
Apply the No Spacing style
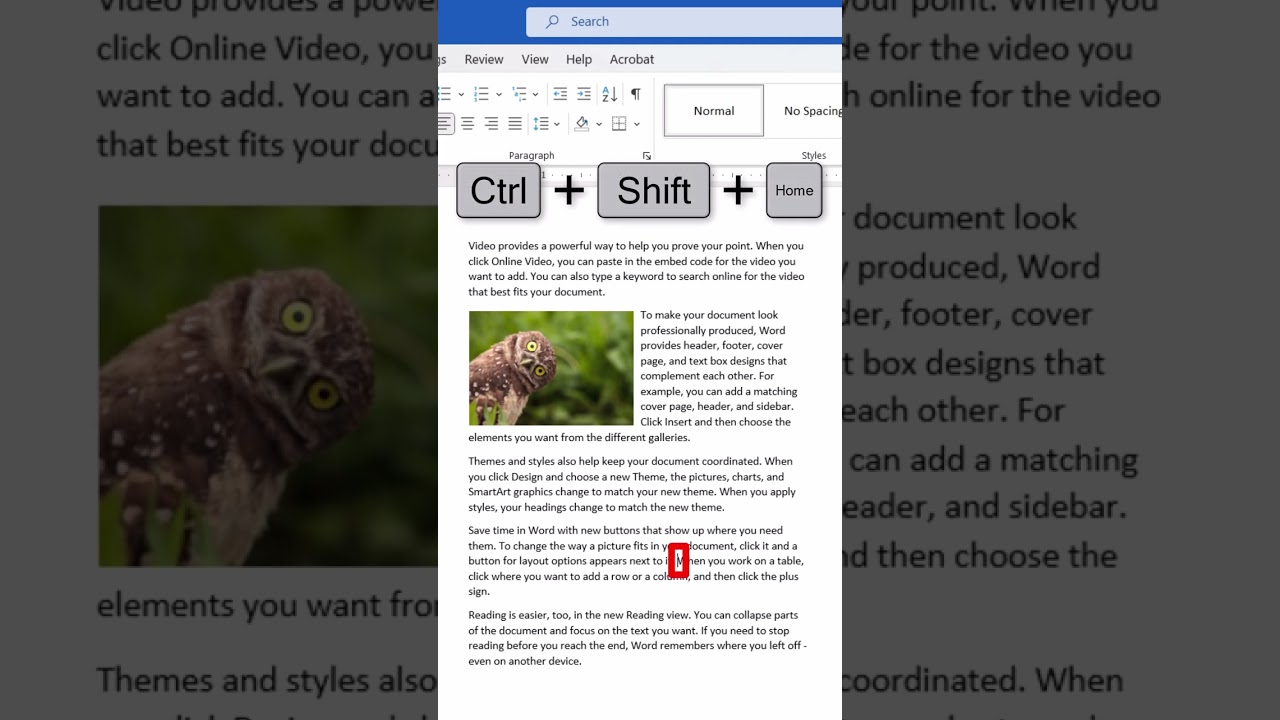tap(804, 111)
